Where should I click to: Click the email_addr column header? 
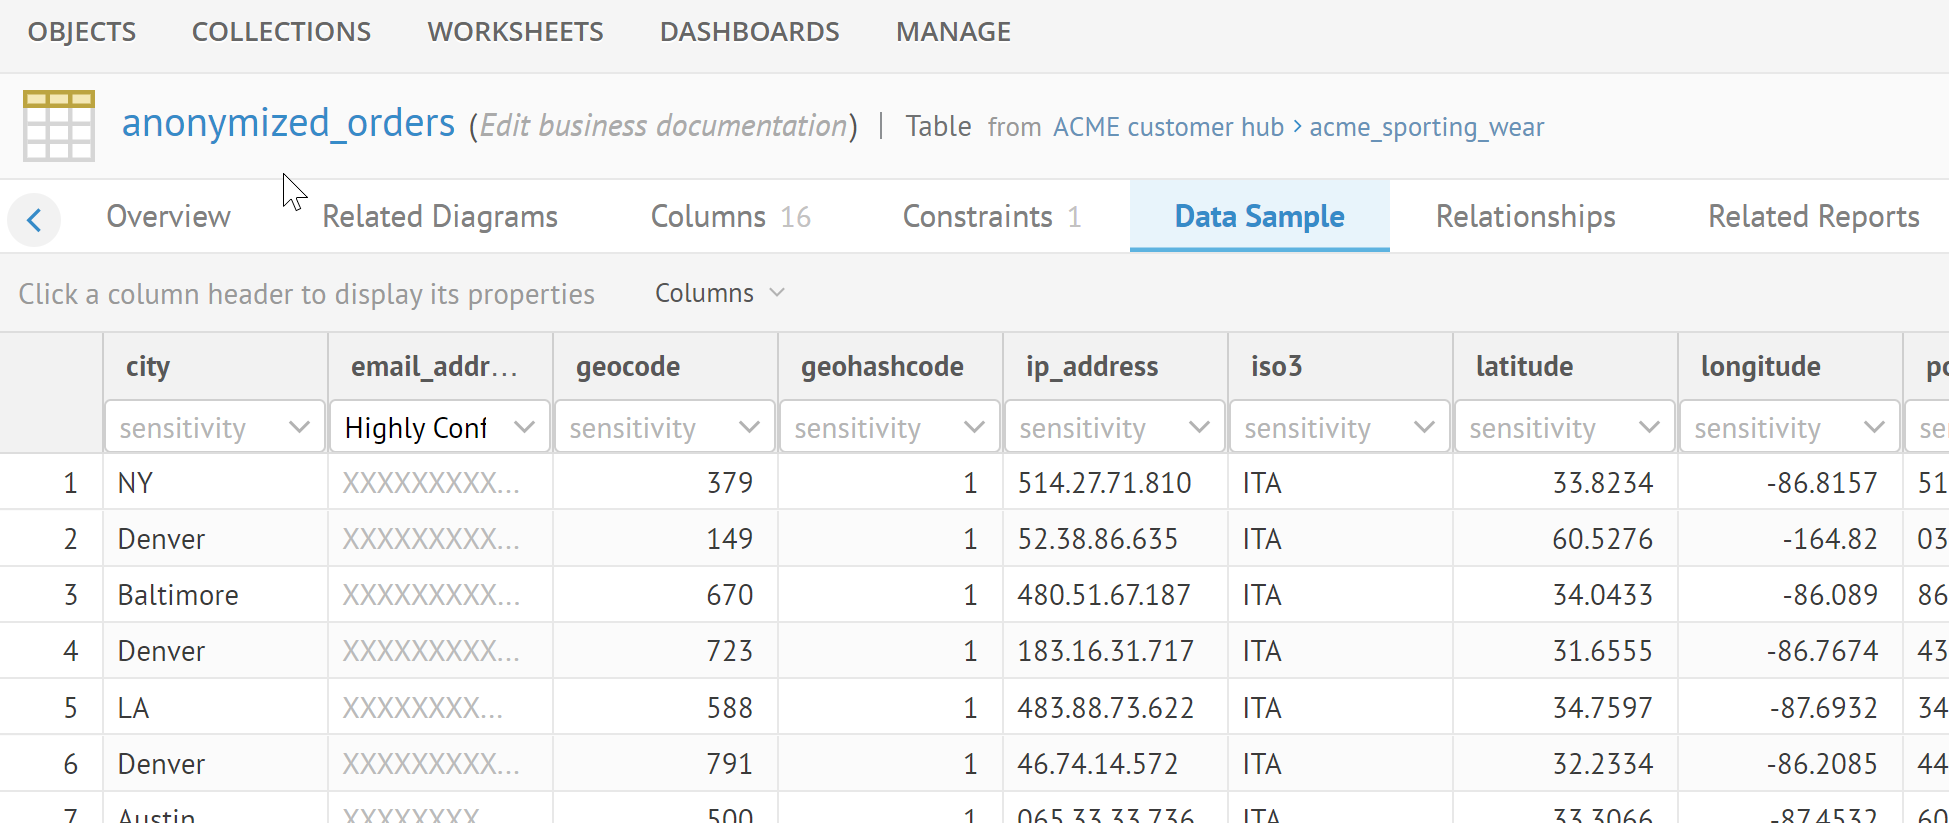434,367
